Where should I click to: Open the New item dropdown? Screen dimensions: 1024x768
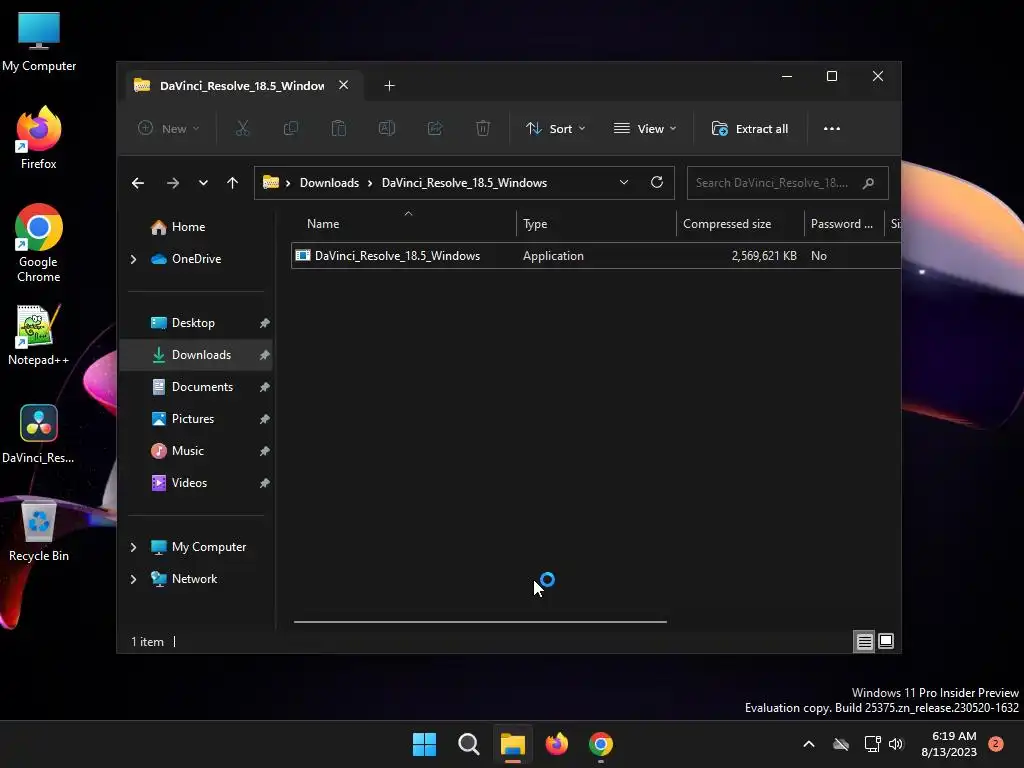pos(168,129)
